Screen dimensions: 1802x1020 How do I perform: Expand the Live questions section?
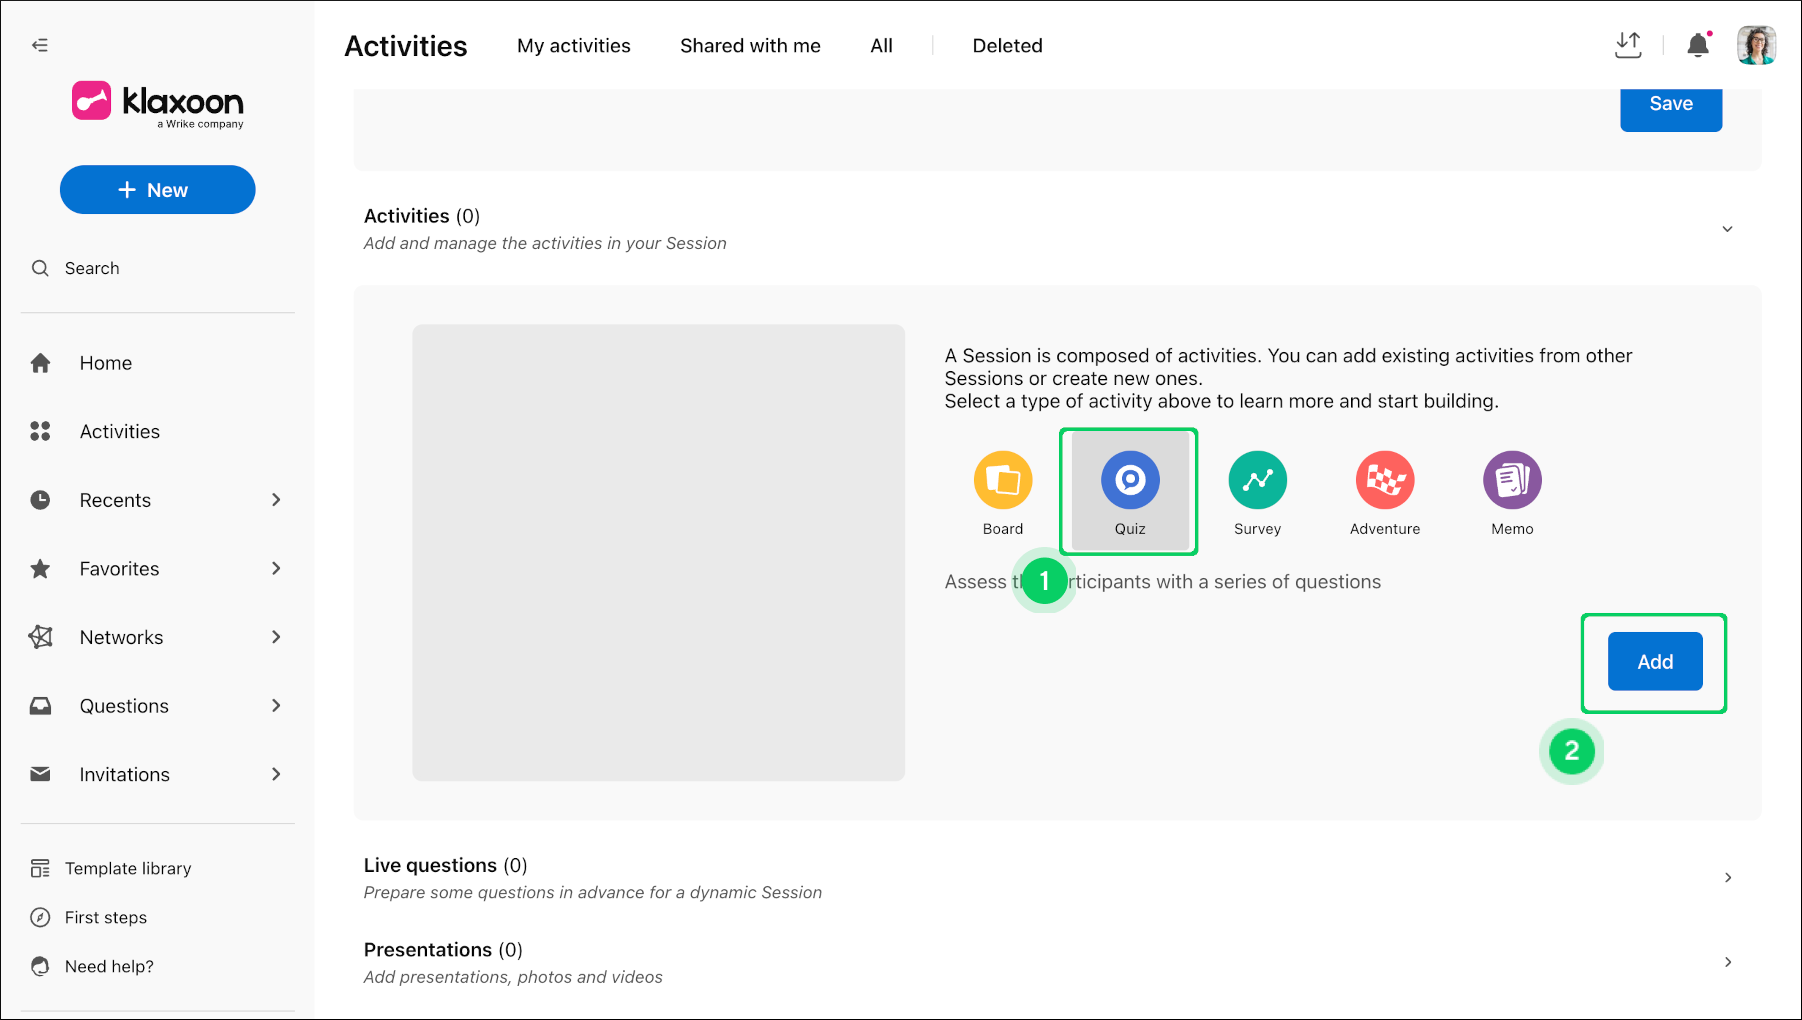point(1727,877)
